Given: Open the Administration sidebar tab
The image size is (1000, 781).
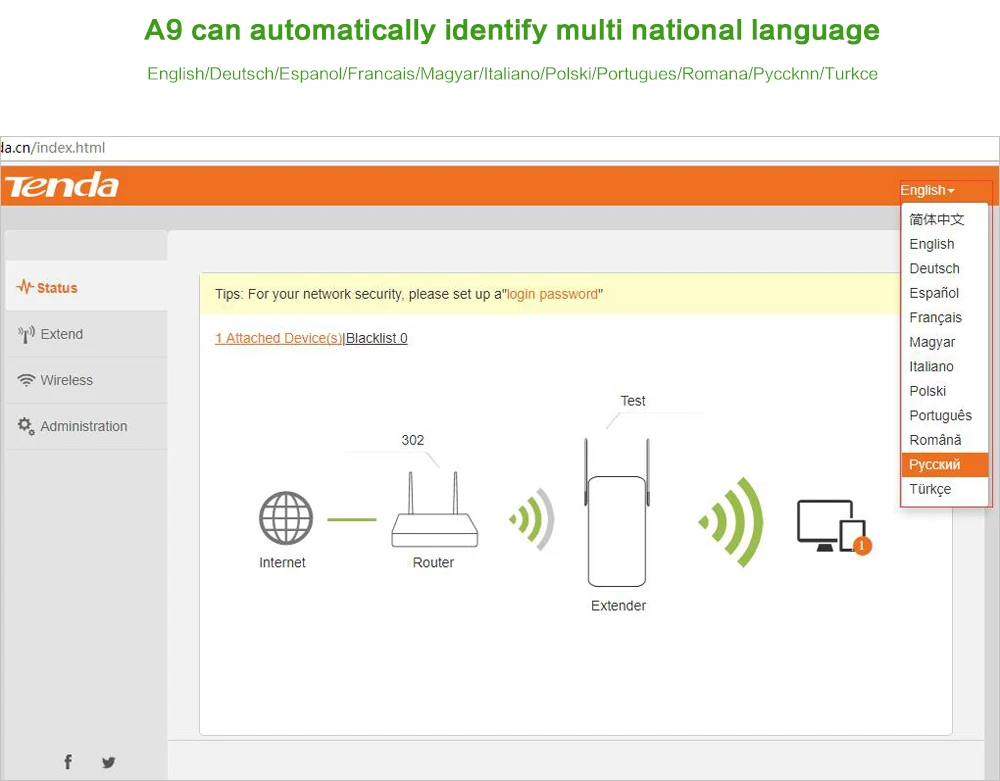Looking at the screenshot, I should [x=86, y=426].
